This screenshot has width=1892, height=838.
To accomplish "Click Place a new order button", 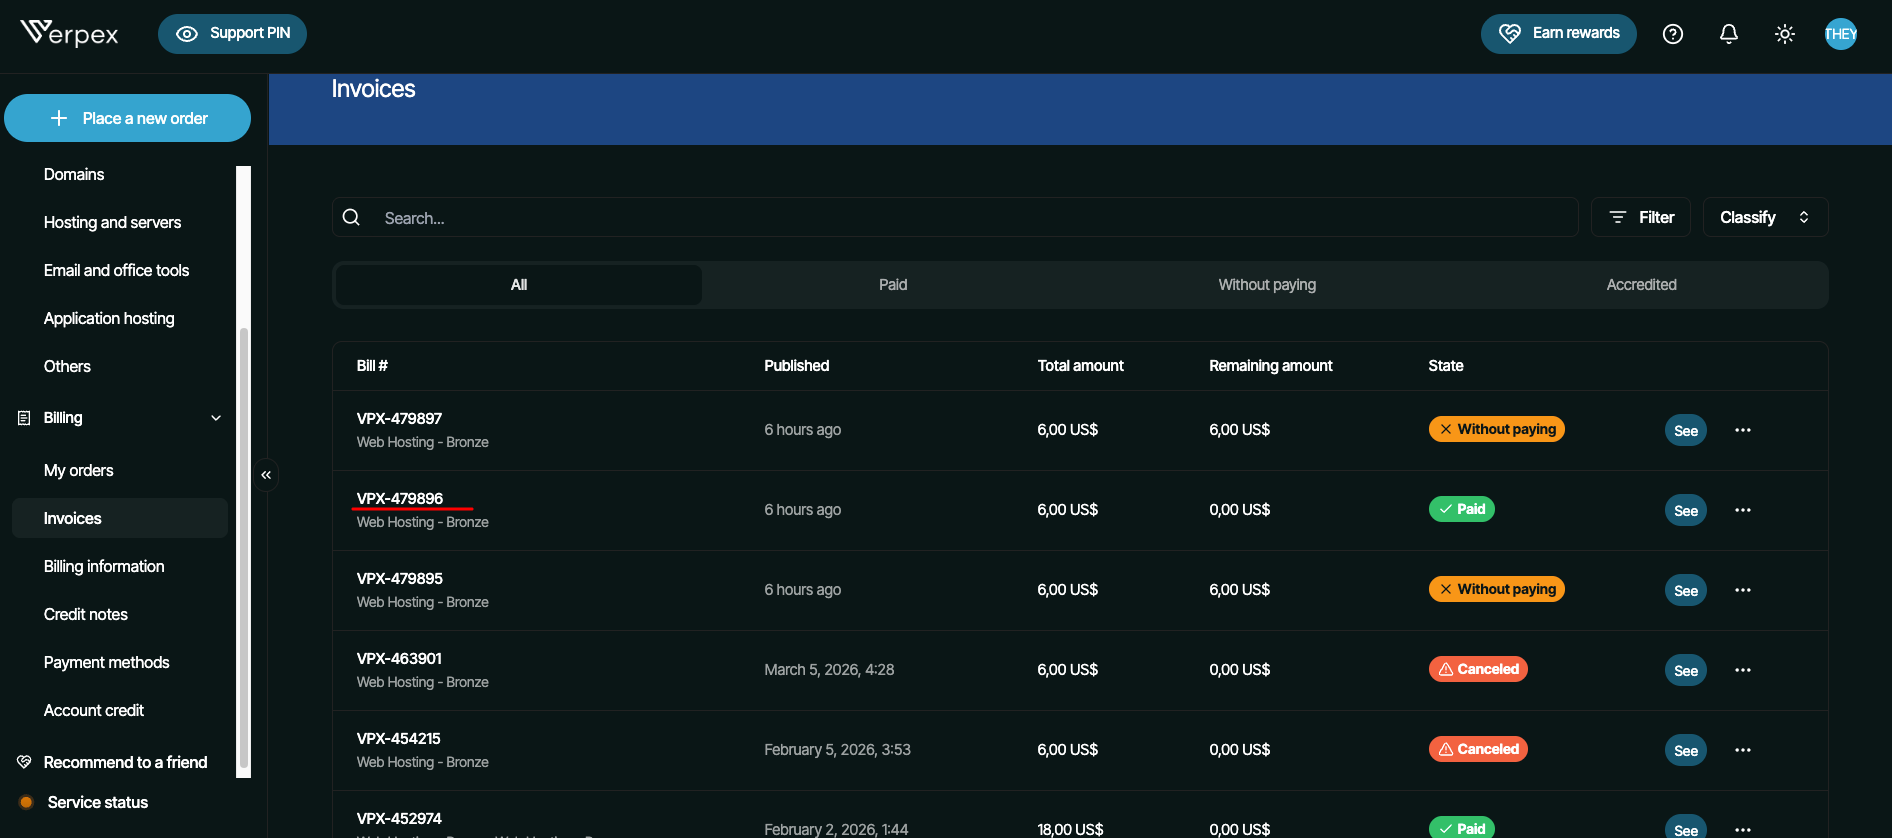I will tap(128, 118).
